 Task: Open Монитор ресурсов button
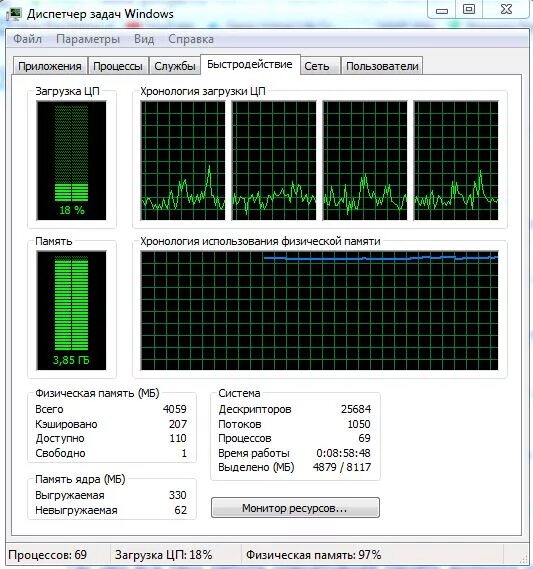(295, 508)
